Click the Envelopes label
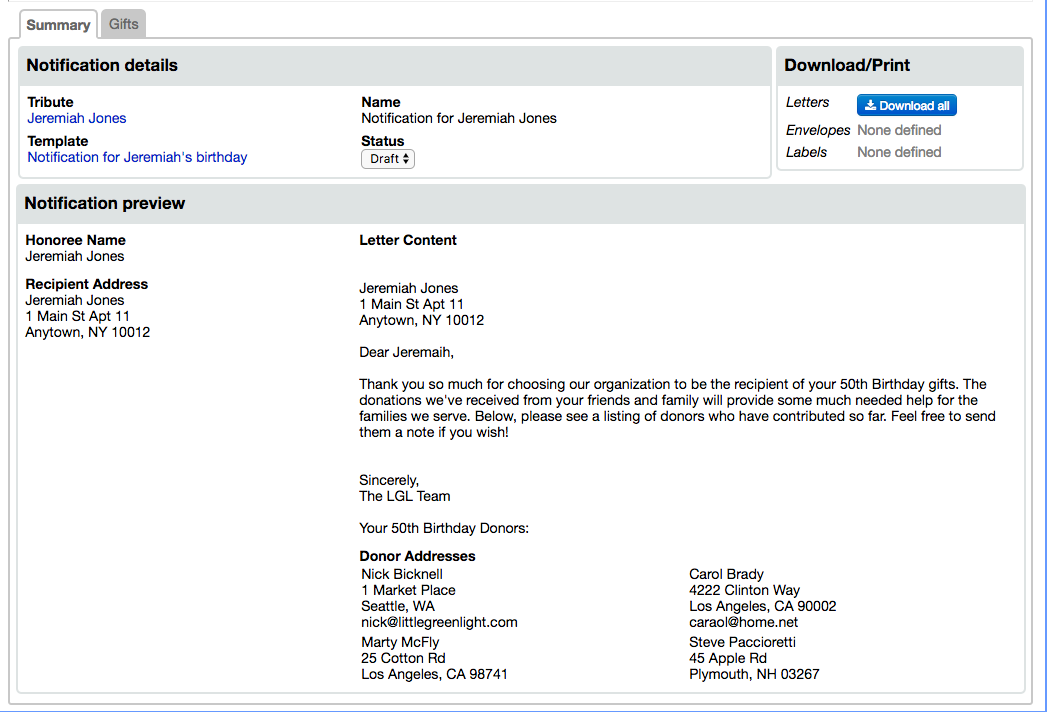 [x=818, y=130]
